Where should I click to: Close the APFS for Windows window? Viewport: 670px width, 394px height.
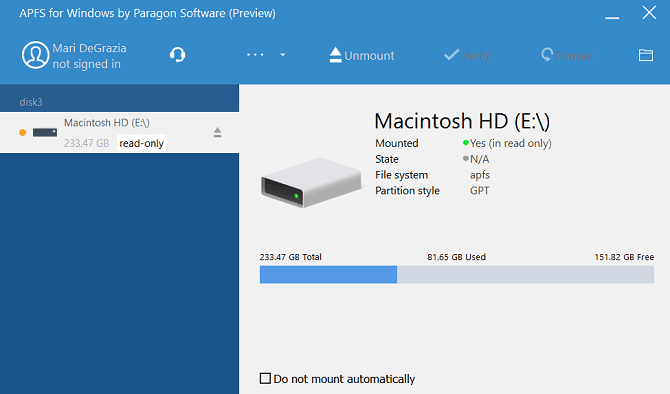click(x=649, y=12)
